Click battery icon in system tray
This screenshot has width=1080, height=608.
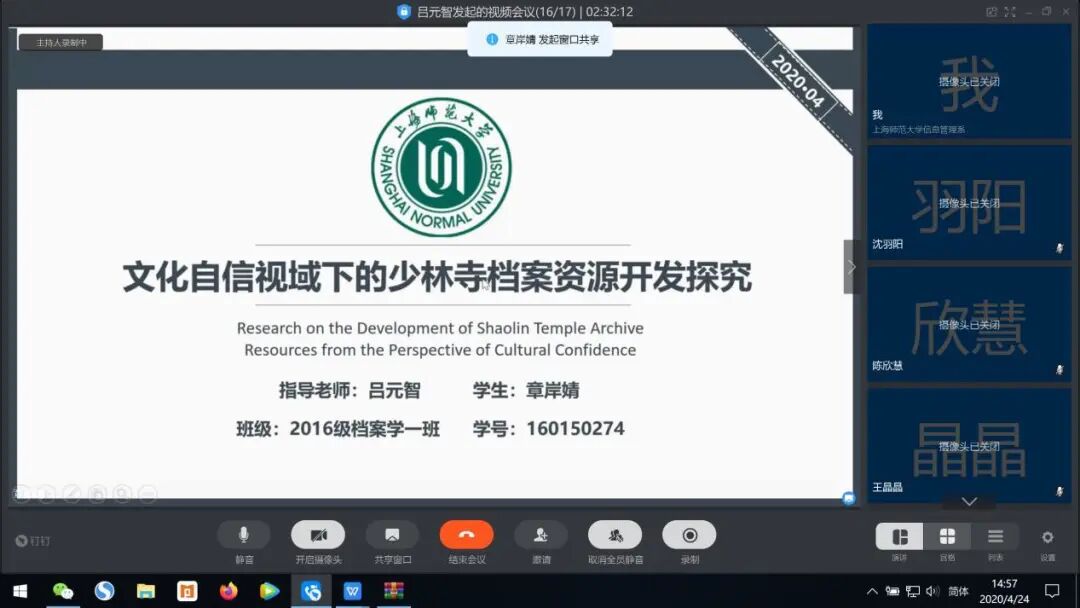893,591
